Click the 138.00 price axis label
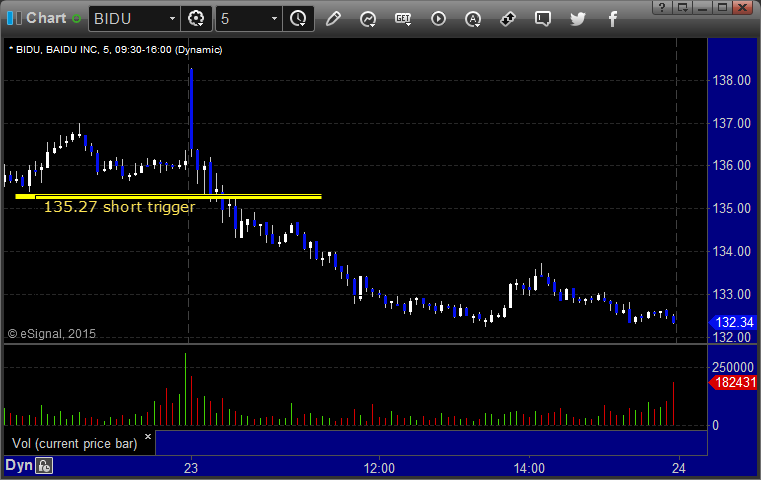 click(731, 81)
